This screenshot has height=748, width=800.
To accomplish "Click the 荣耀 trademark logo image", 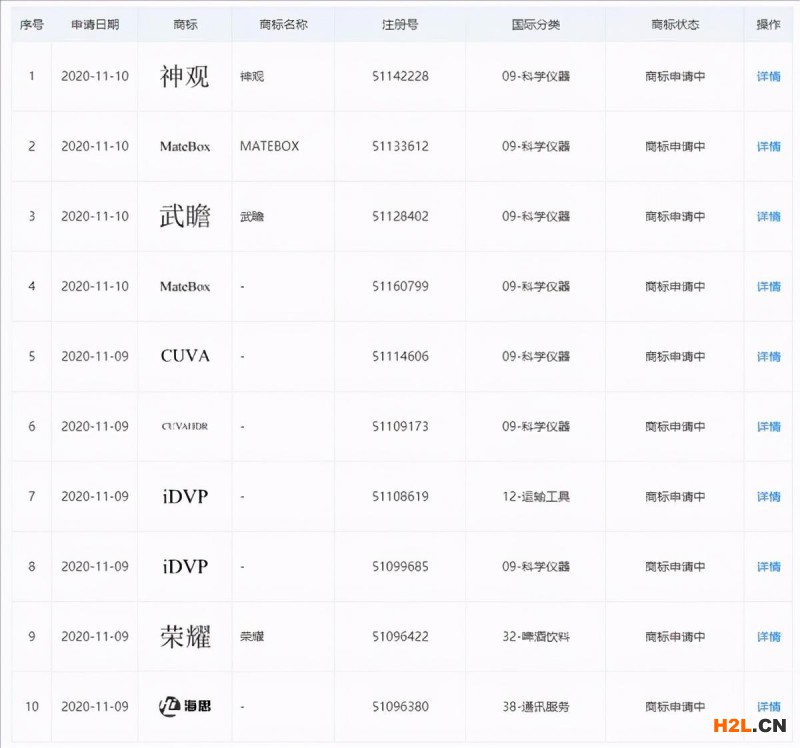I will 185,636.
